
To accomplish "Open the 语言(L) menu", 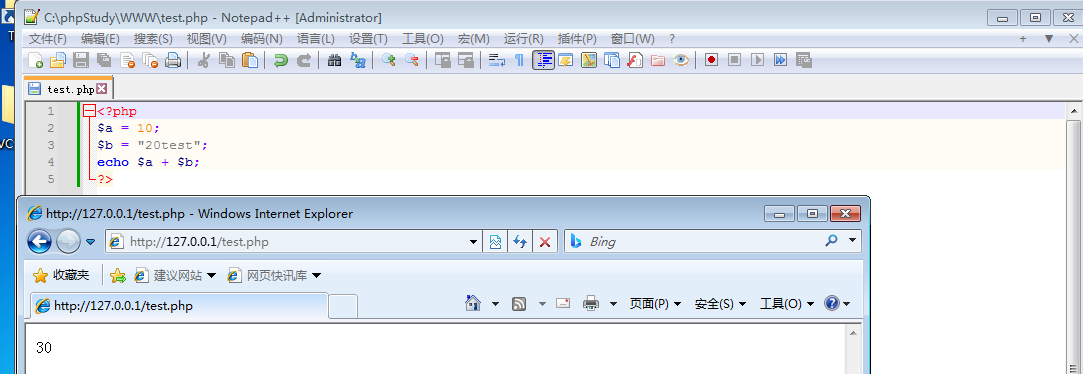I will (316, 39).
